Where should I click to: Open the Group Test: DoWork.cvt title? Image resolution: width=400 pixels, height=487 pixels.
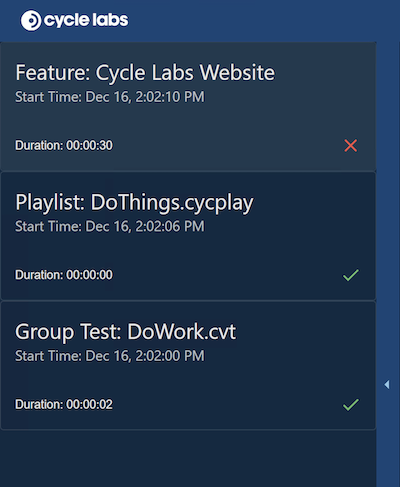pyautogui.click(x=126, y=332)
